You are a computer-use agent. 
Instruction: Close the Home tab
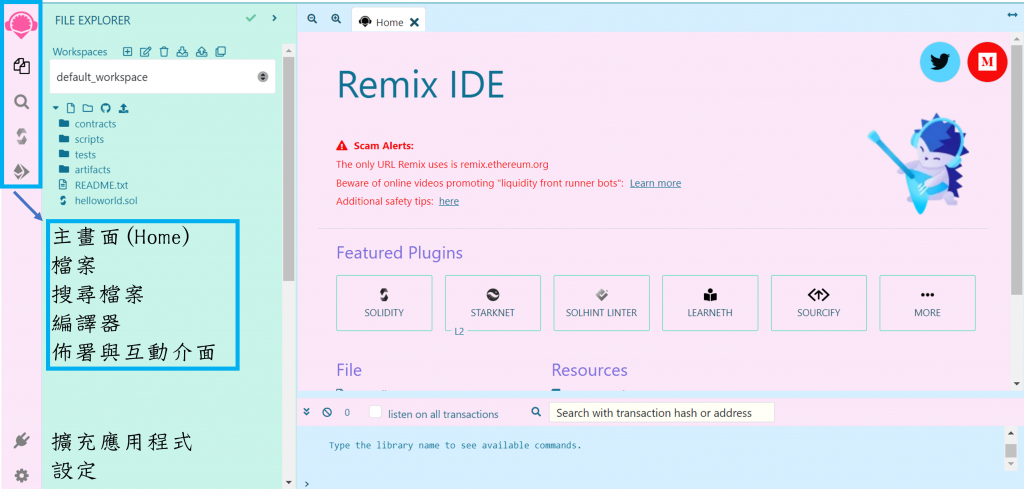pyautogui.click(x=414, y=22)
